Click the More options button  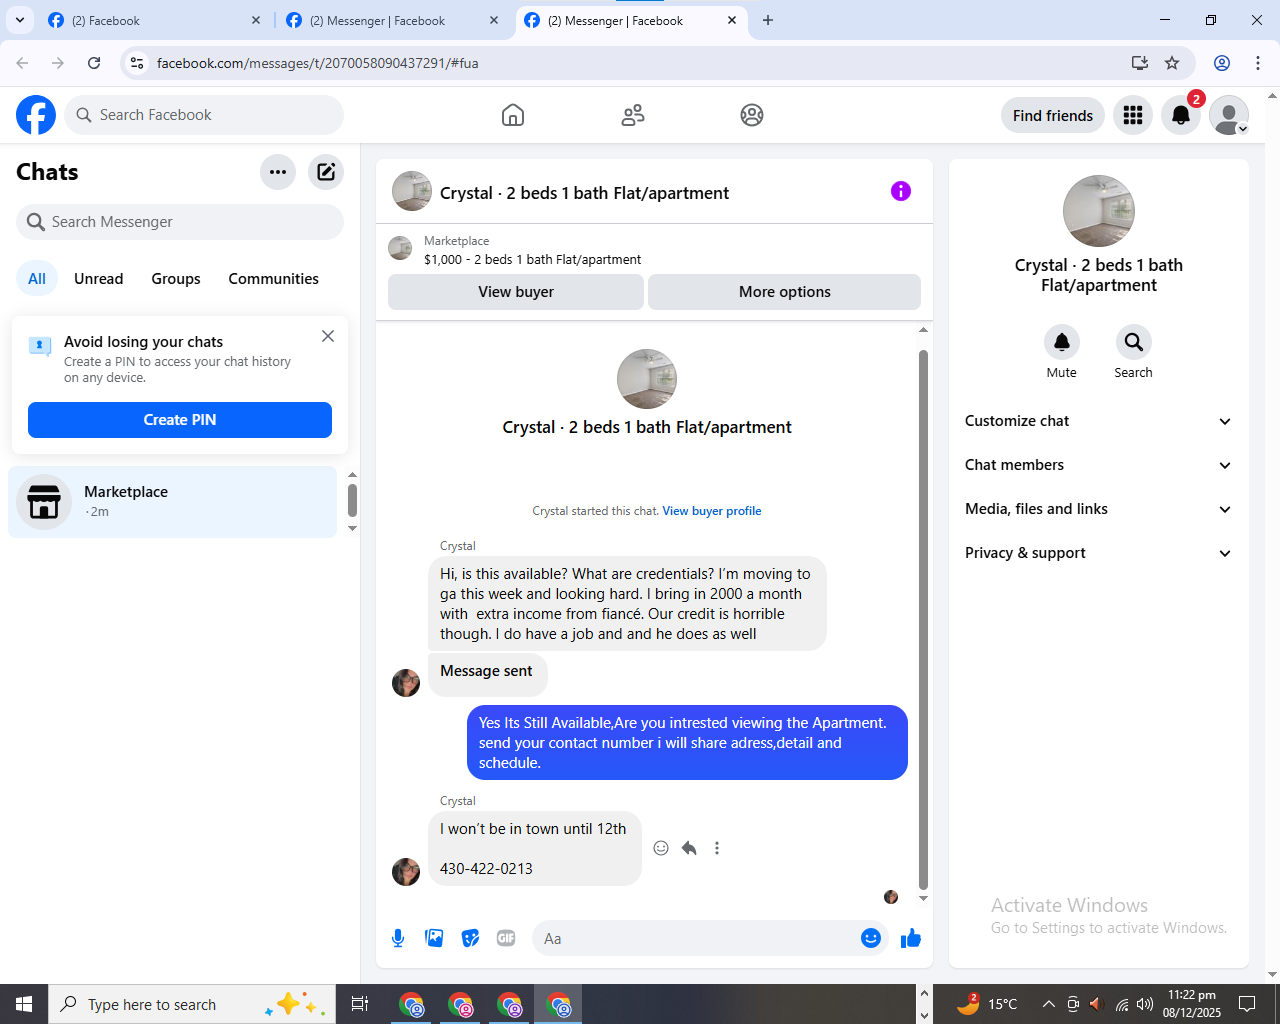(x=785, y=292)
